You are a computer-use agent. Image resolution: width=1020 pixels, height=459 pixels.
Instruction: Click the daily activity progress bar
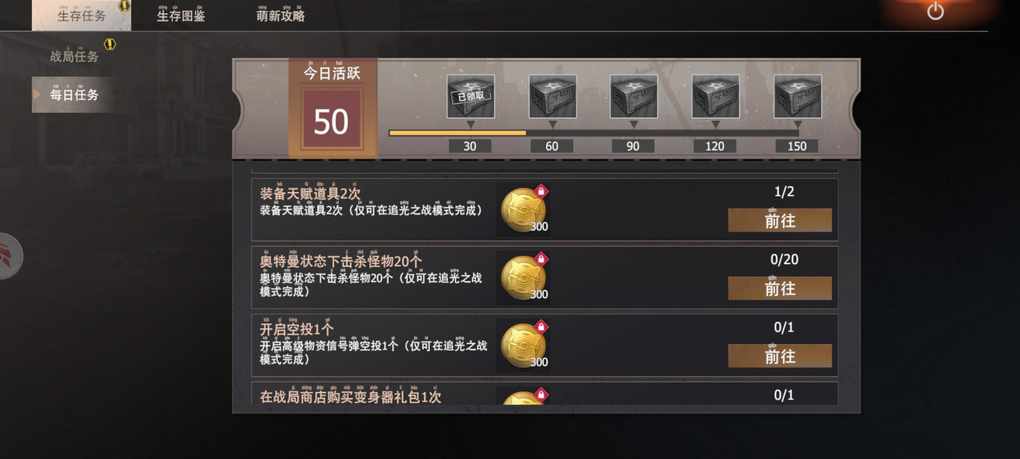point(593,133)
